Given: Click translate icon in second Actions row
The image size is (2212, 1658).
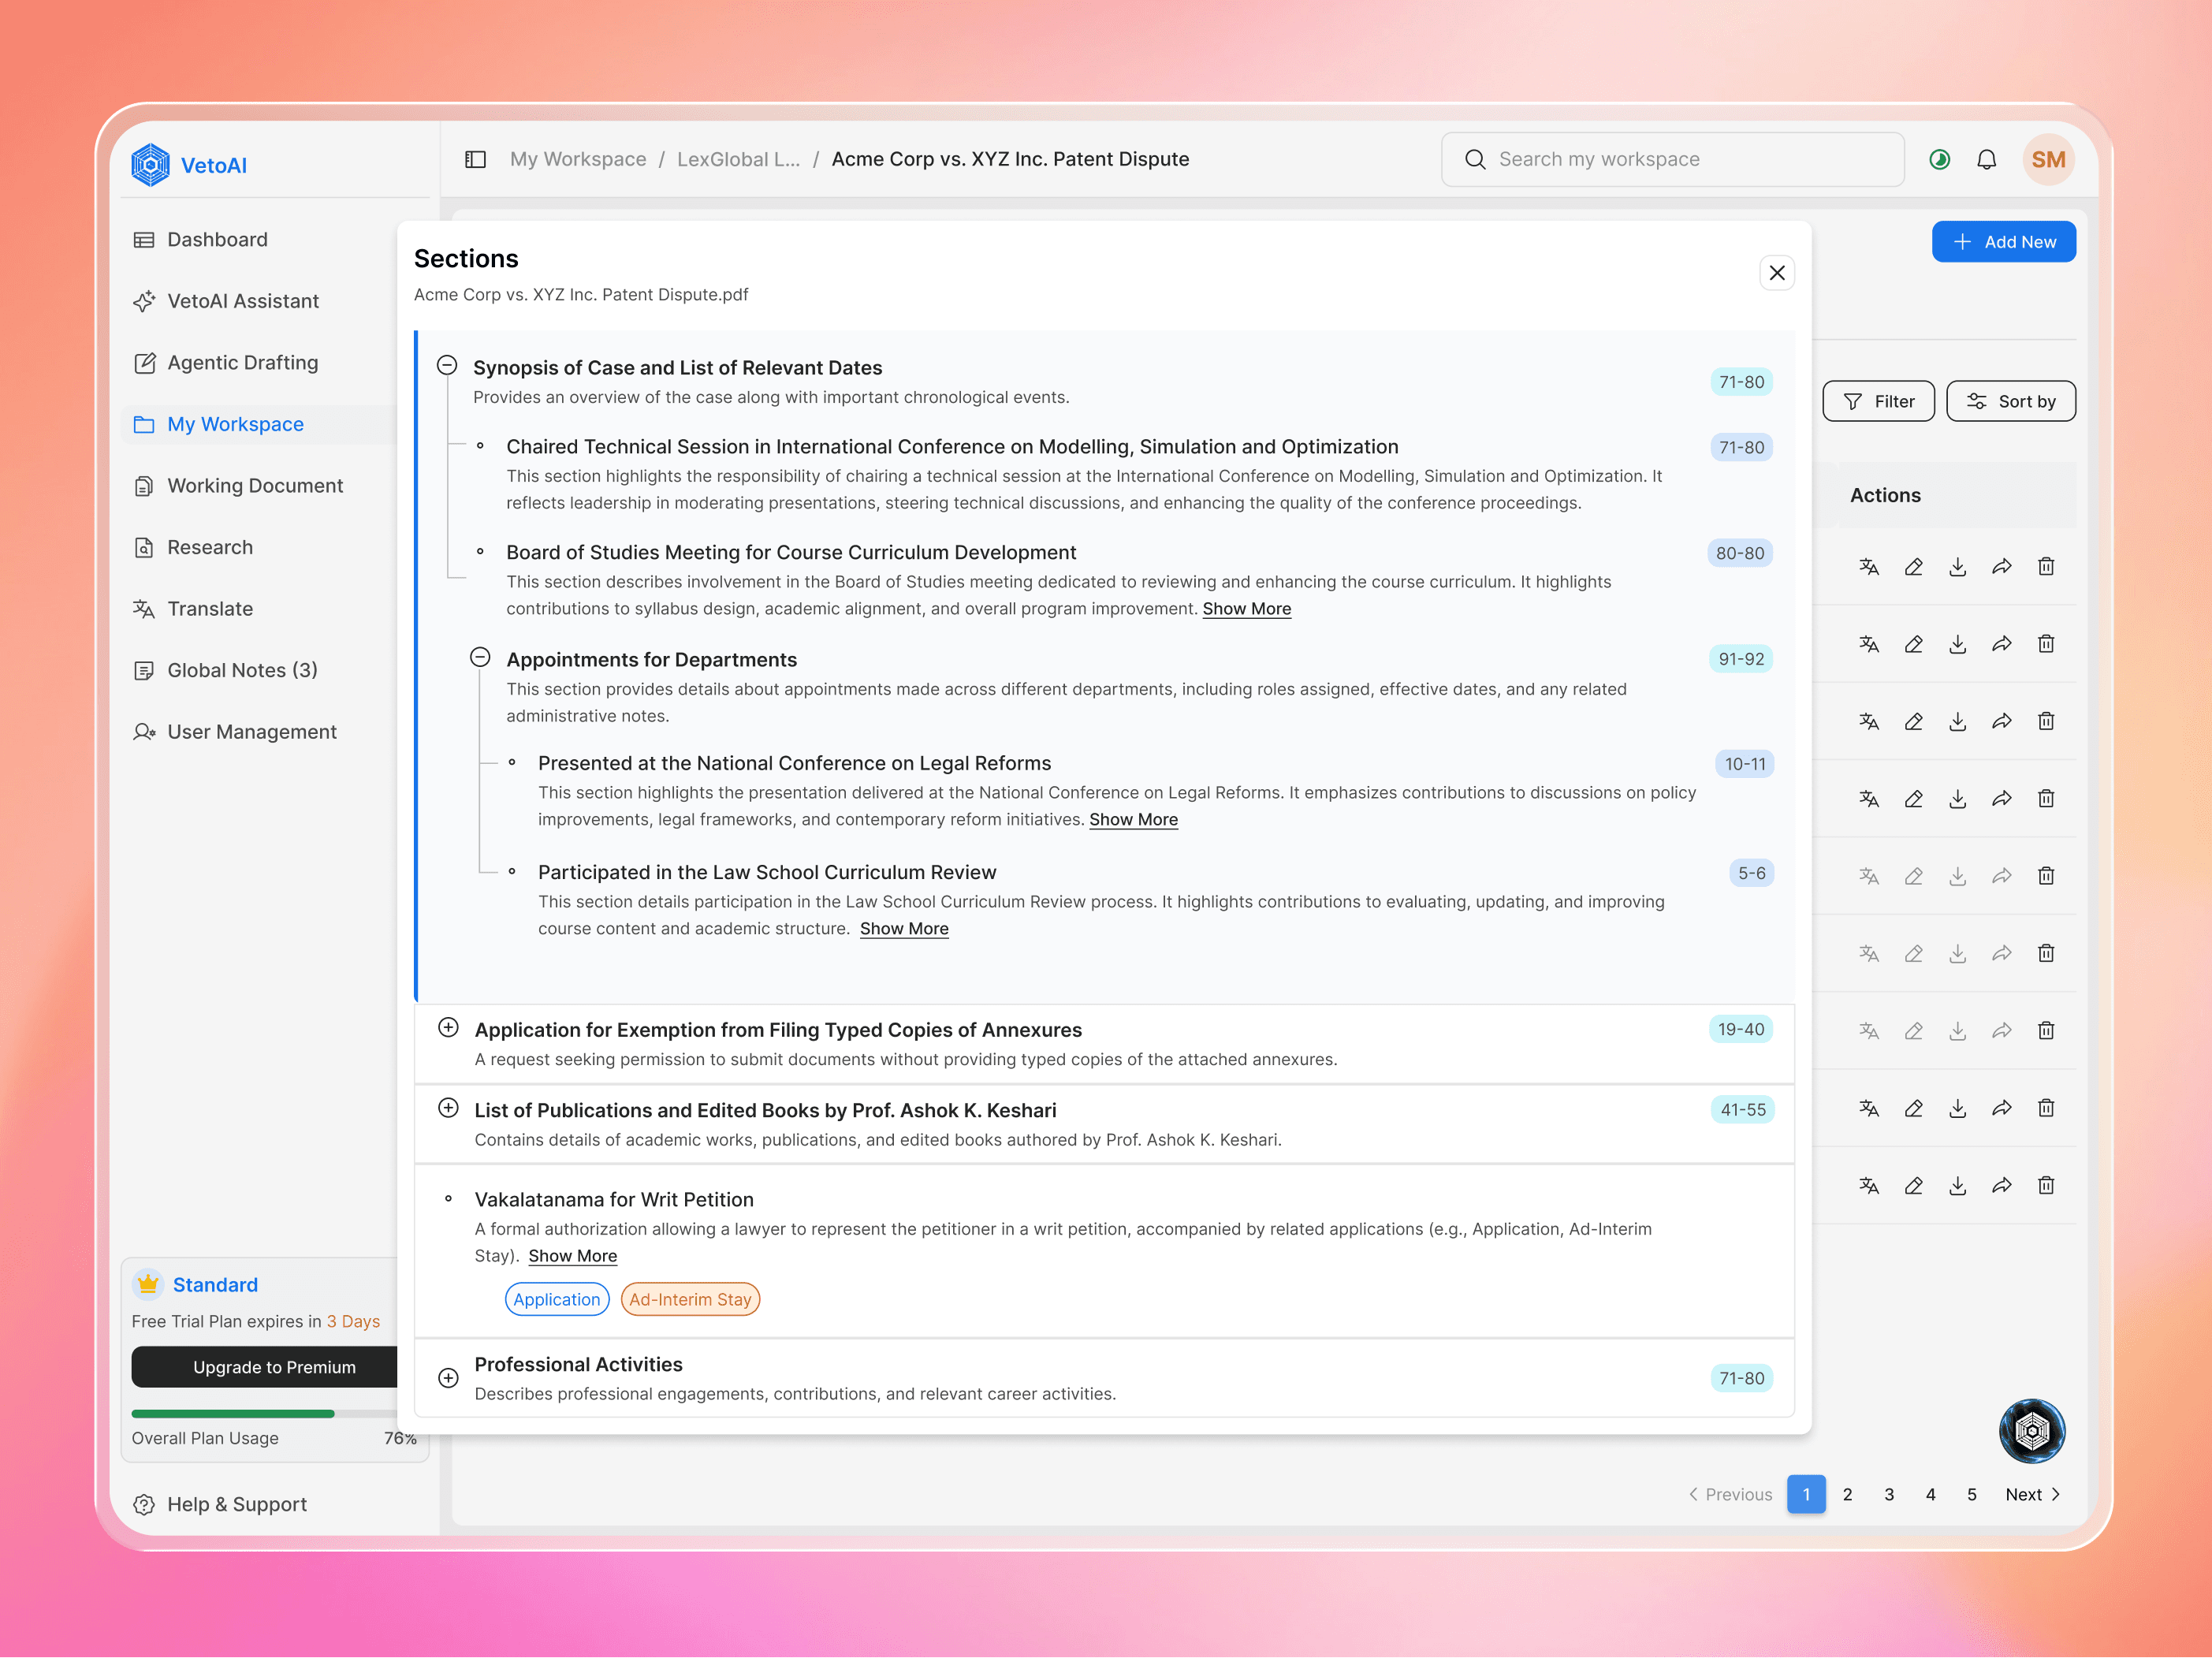Looking at the screenshot, I should click(1868, 644).
